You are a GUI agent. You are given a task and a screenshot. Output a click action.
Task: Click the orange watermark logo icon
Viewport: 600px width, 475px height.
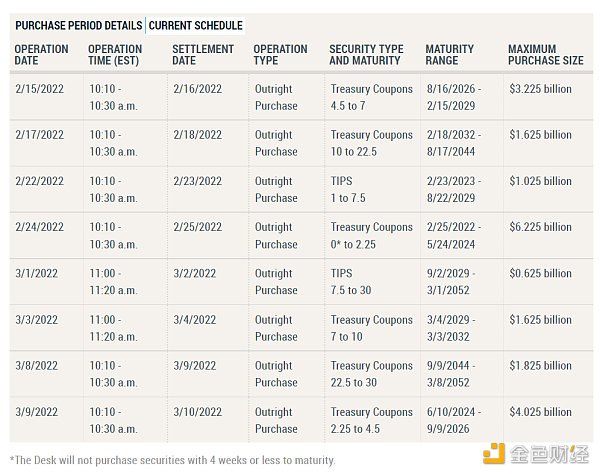pyautogui.click(x=494, y=454)
